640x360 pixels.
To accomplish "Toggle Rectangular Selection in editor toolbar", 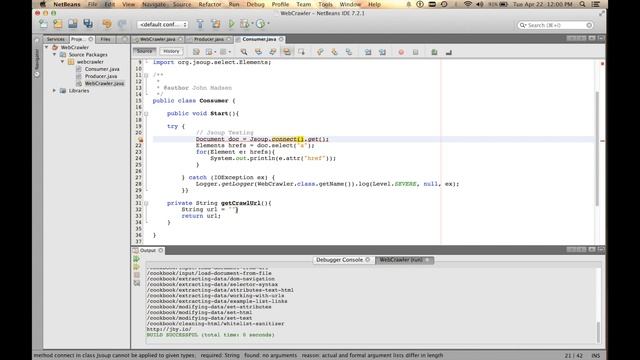I will coord(301,52).
